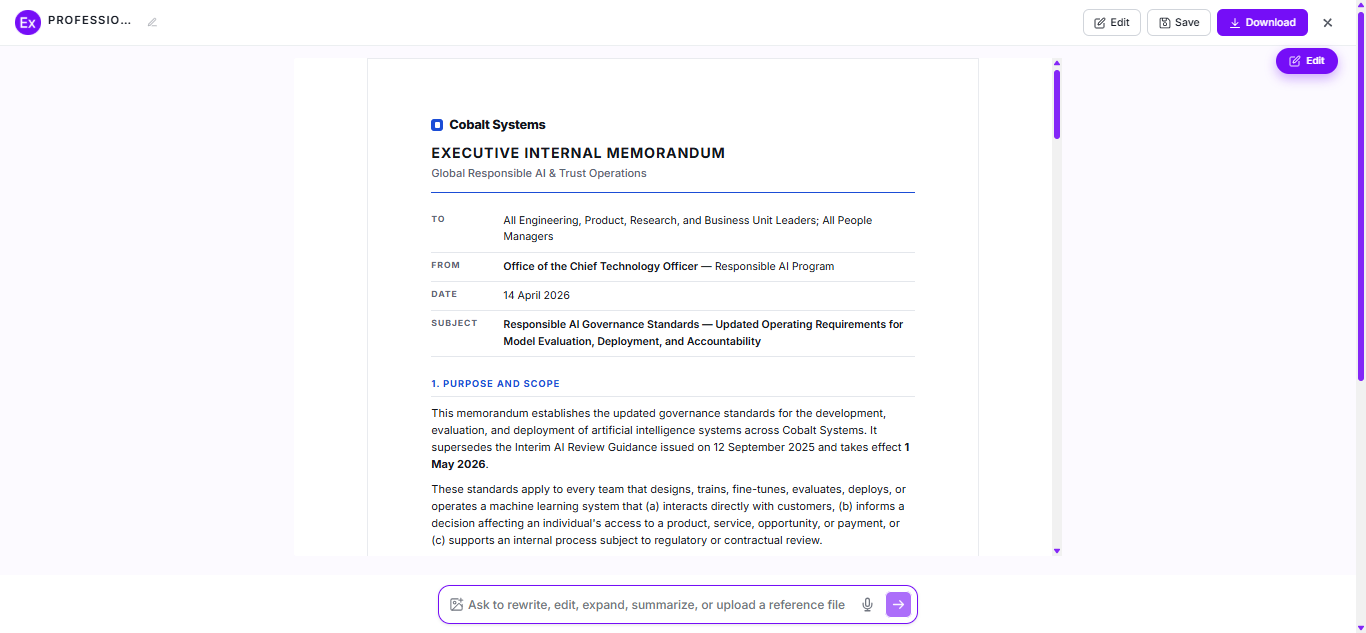Viewport: 1366px width, 633px height.
Task: Close the document viewer
Action: [x=1328, y=23]
